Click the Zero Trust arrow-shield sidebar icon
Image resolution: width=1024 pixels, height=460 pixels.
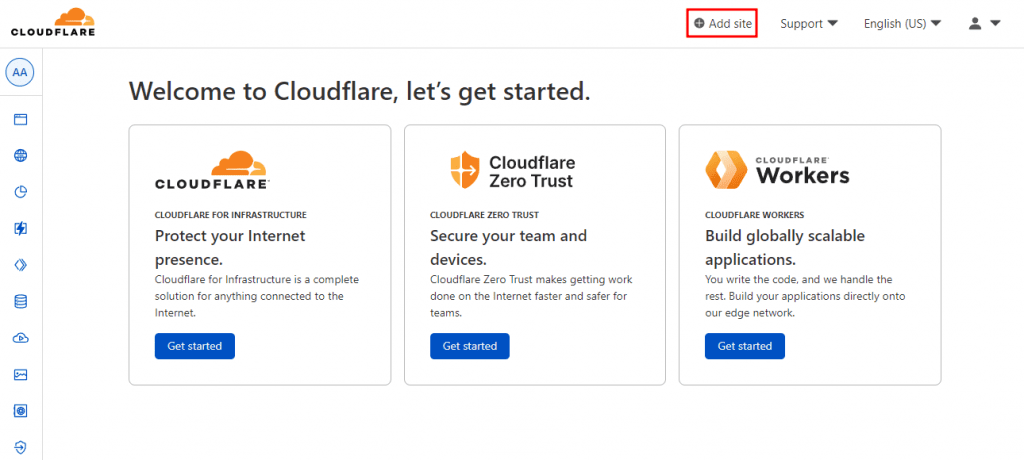click(x=20, y=447)
